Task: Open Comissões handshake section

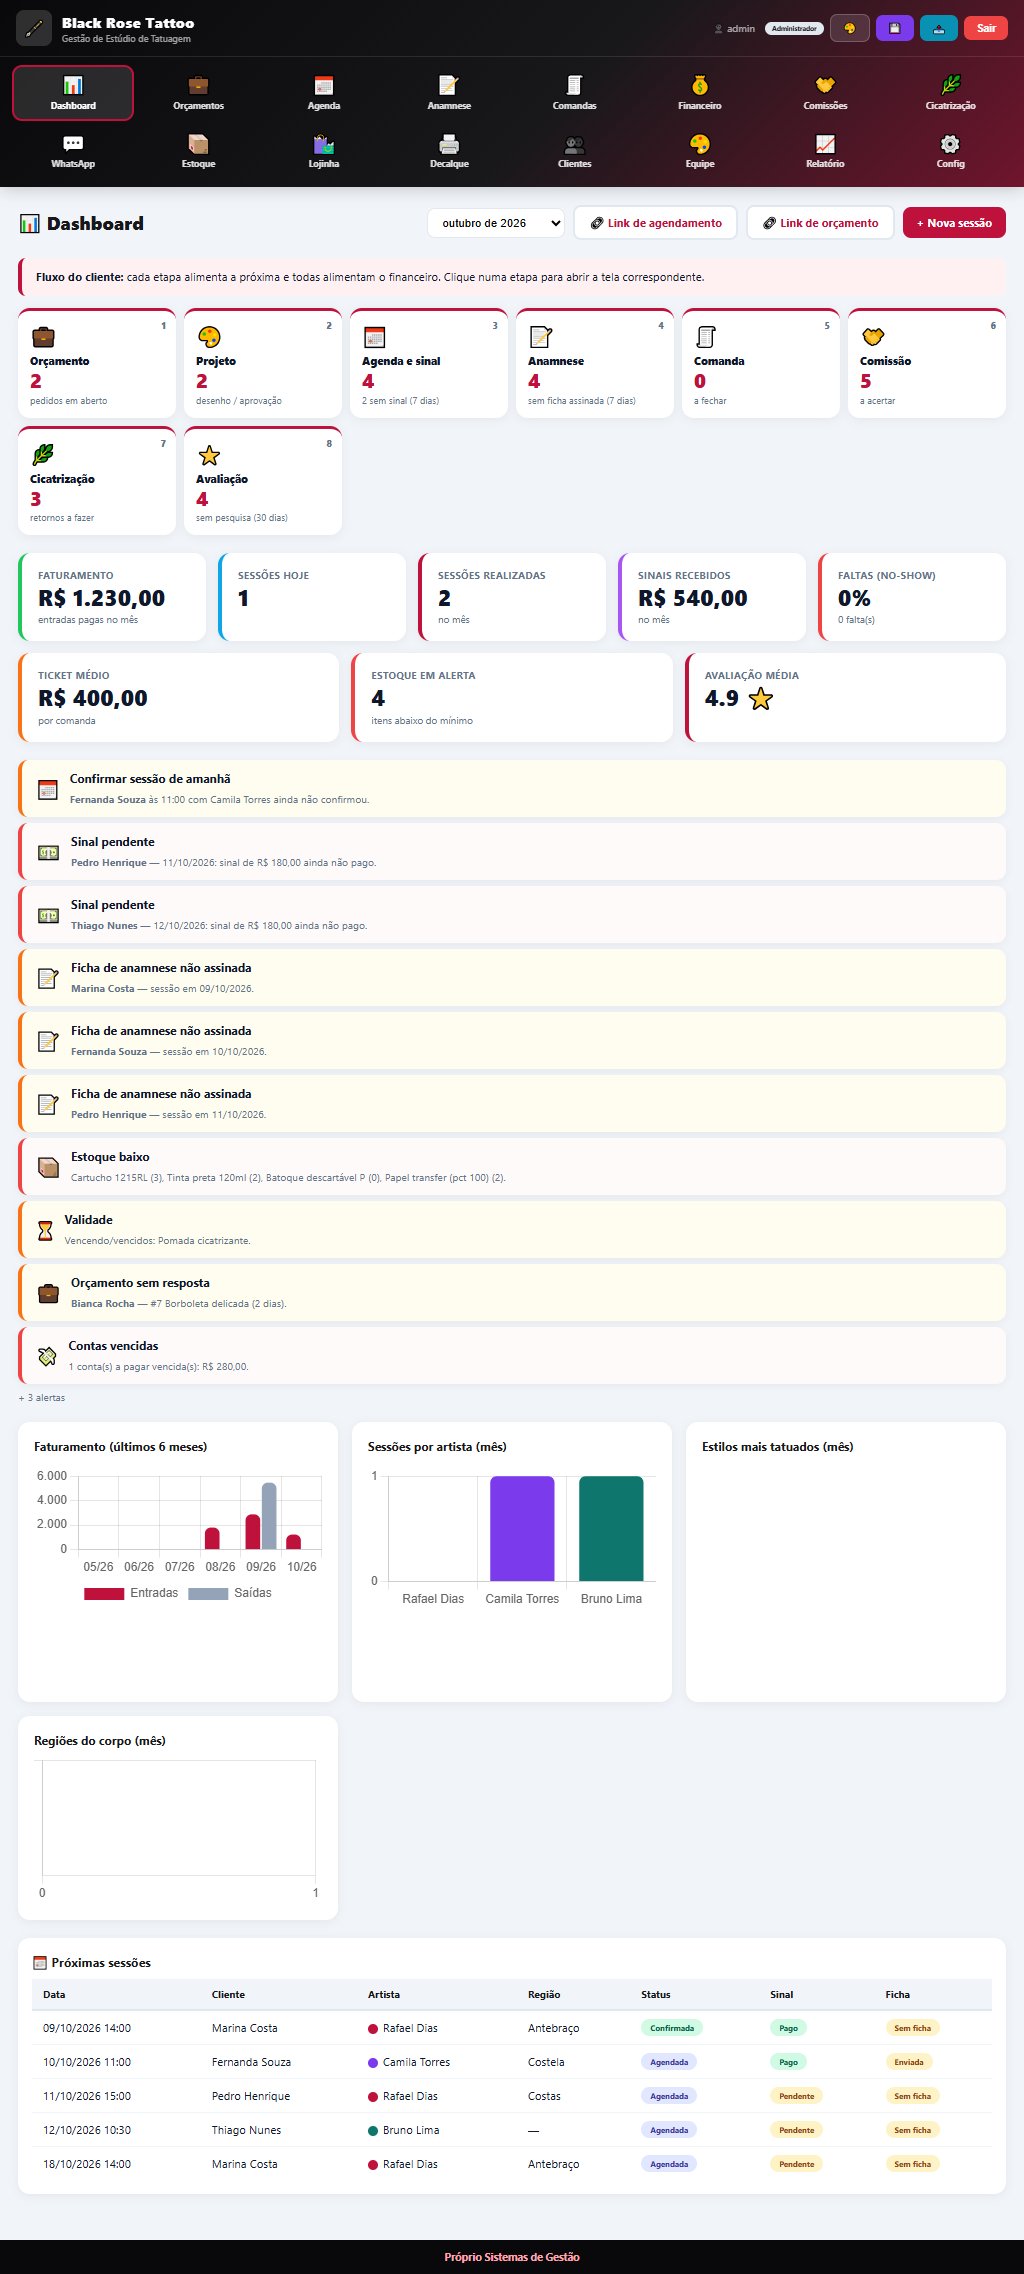Action: pyautogui.click(x=825, y=93)
